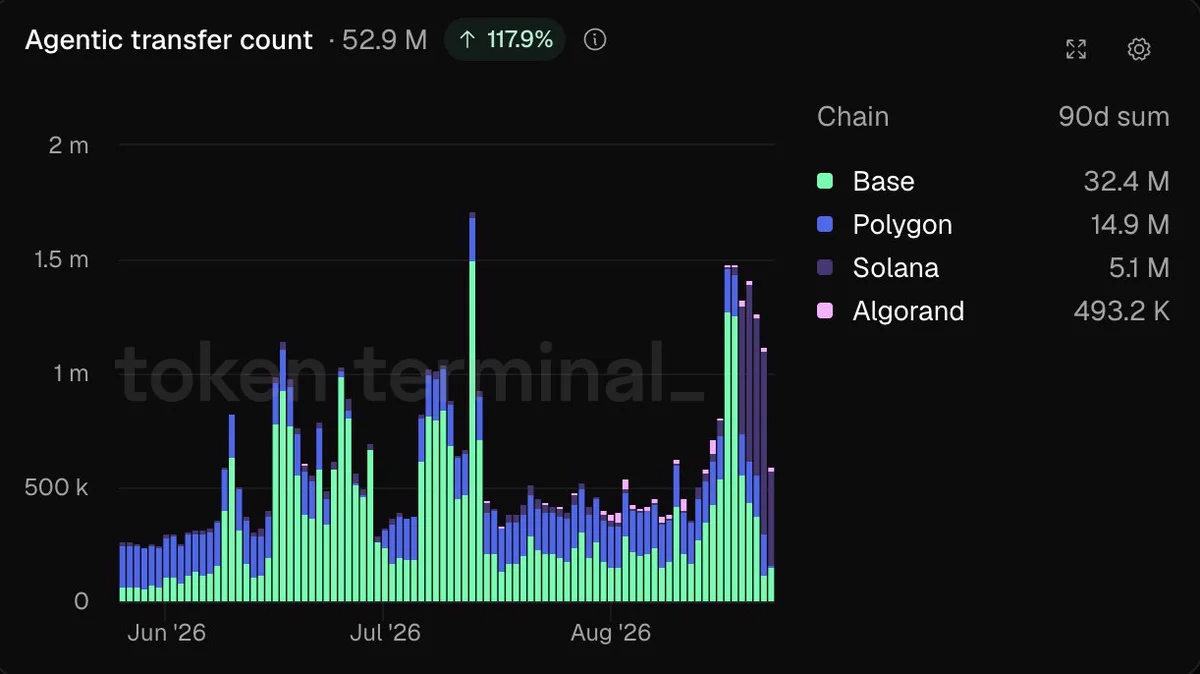Click the 1.5 m y-axis label
The image size is (1200, 674).
coord(61,260)
